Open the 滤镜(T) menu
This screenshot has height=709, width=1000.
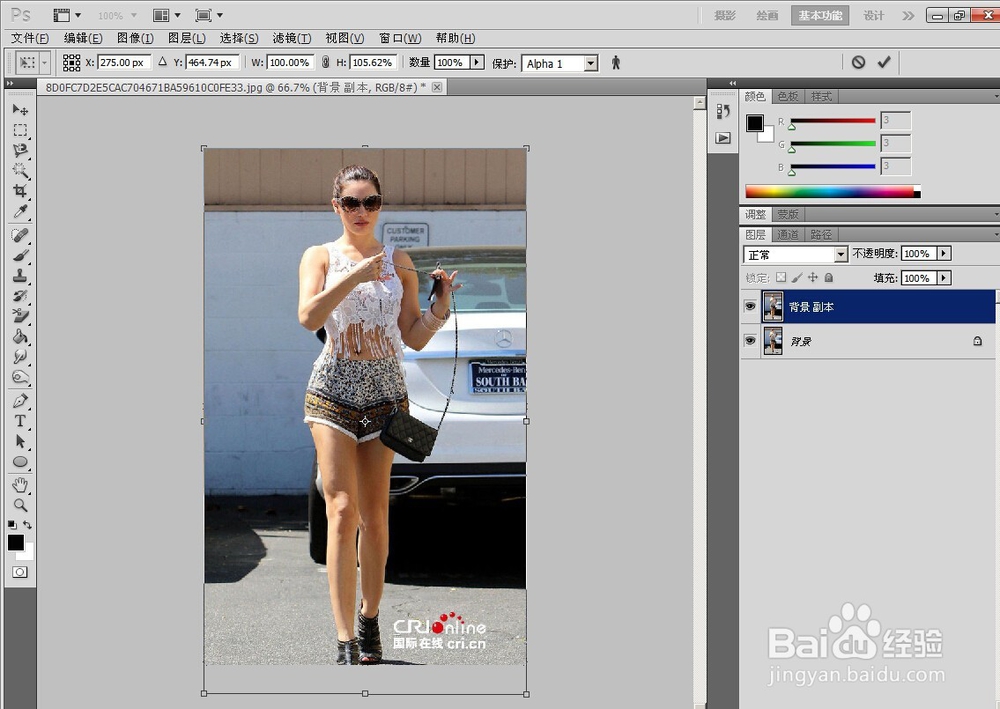(x=292, y=38)
